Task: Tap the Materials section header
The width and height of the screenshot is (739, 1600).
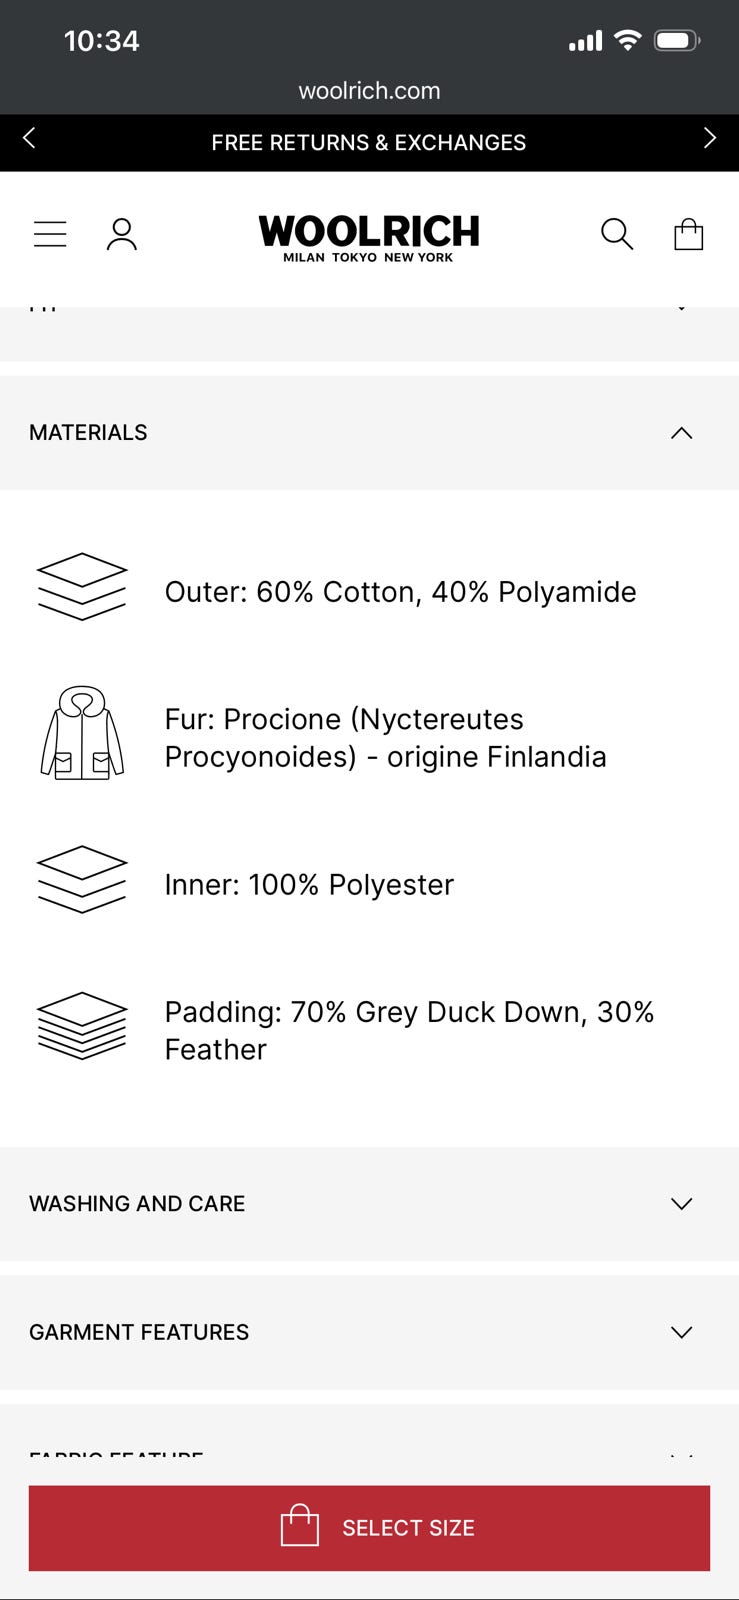Action: [x=369, y=433]
